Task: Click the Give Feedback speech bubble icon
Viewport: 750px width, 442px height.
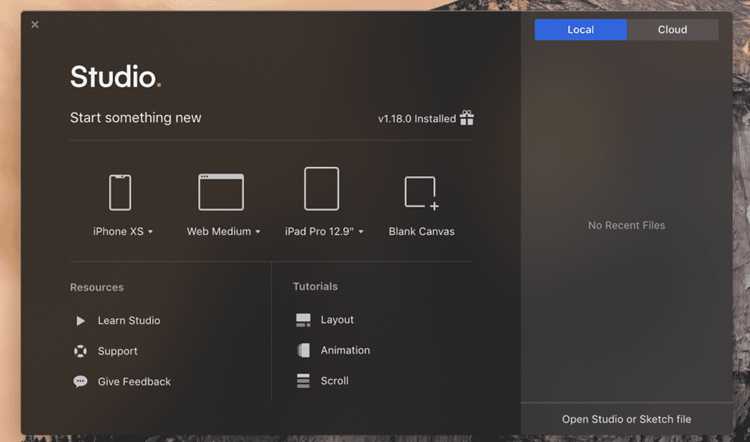Action: (80, 382)
